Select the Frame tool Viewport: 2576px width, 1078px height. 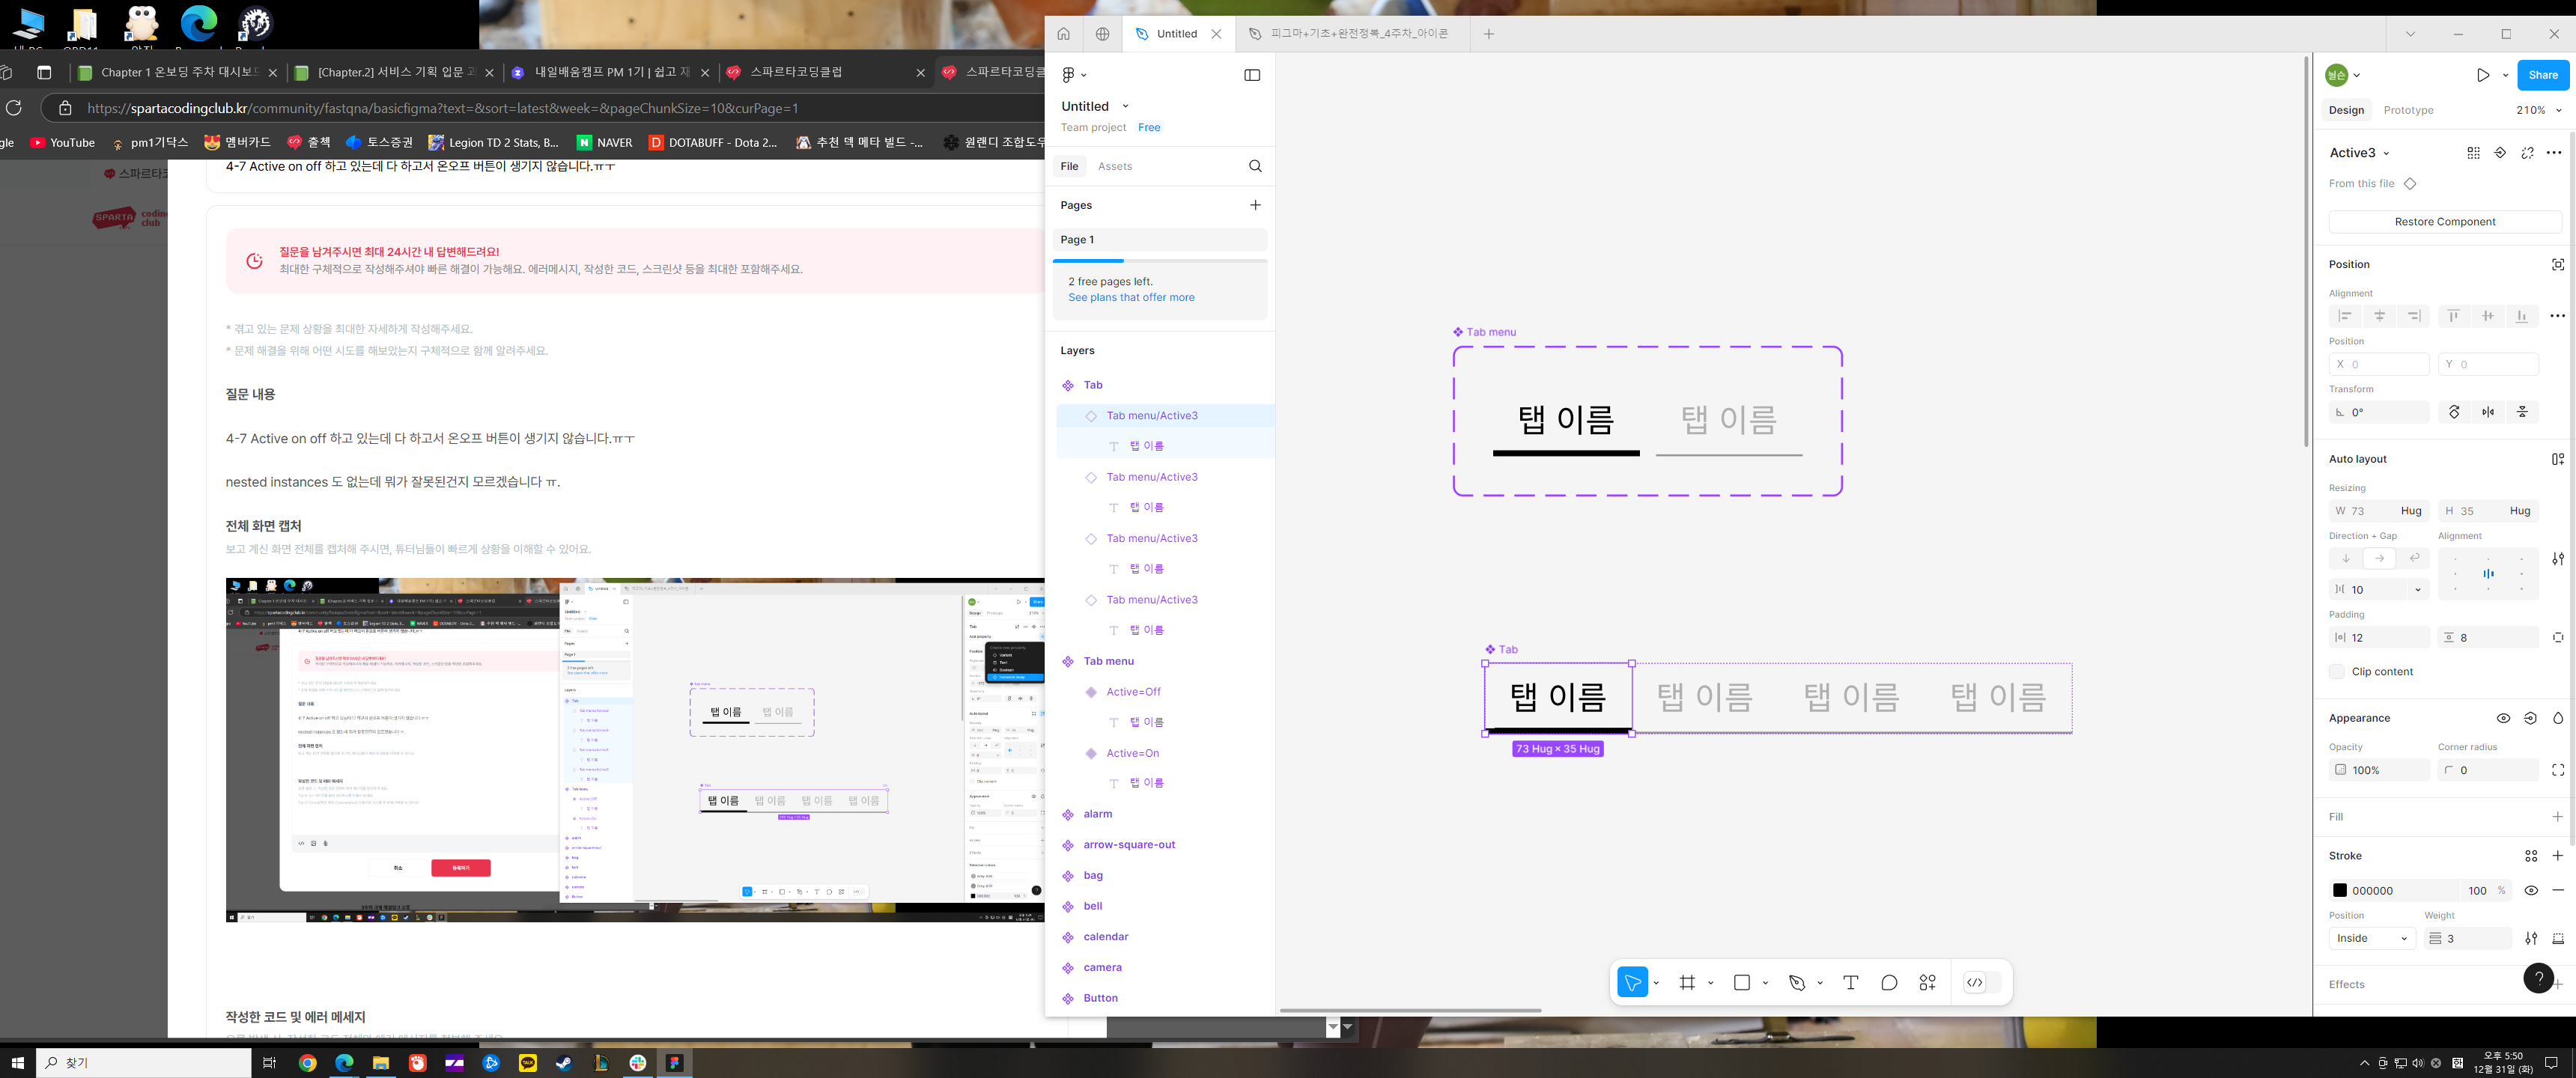click(x=1688, y=983)
